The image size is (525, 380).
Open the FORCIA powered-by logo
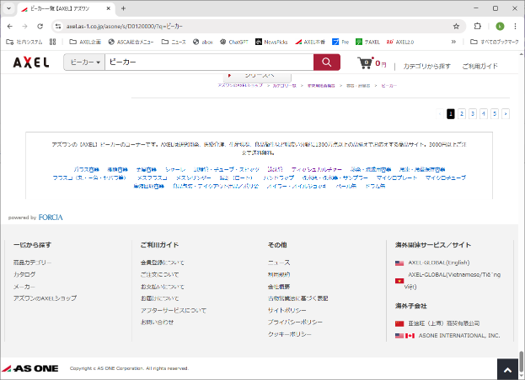click(x=51, y=217)
